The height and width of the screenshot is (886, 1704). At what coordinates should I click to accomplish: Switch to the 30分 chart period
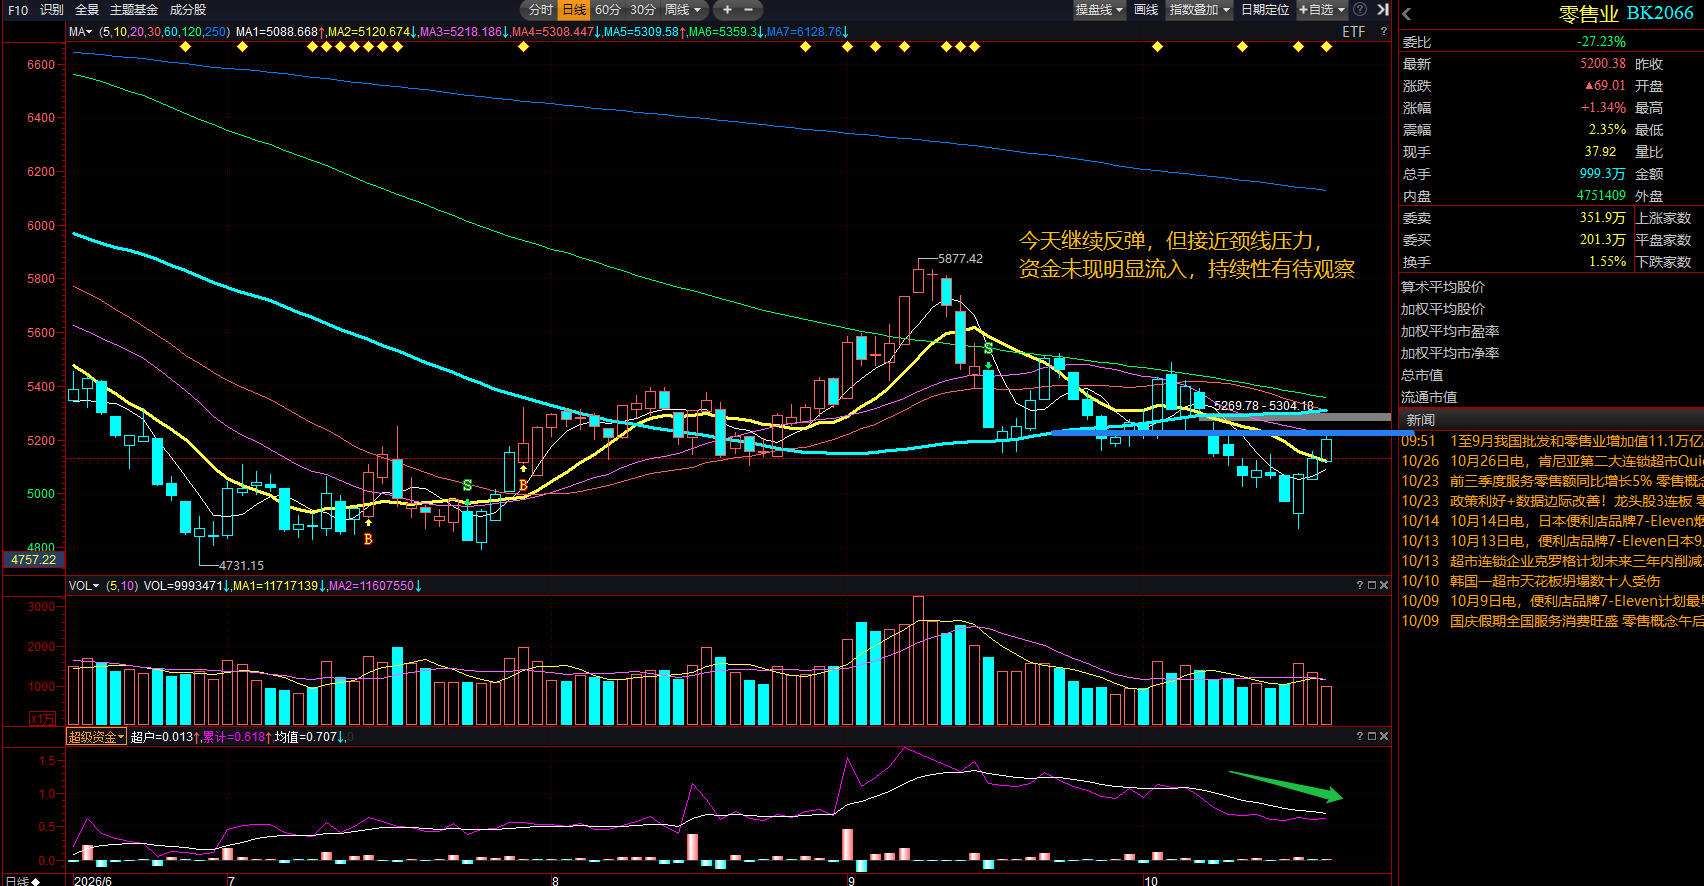643,9
